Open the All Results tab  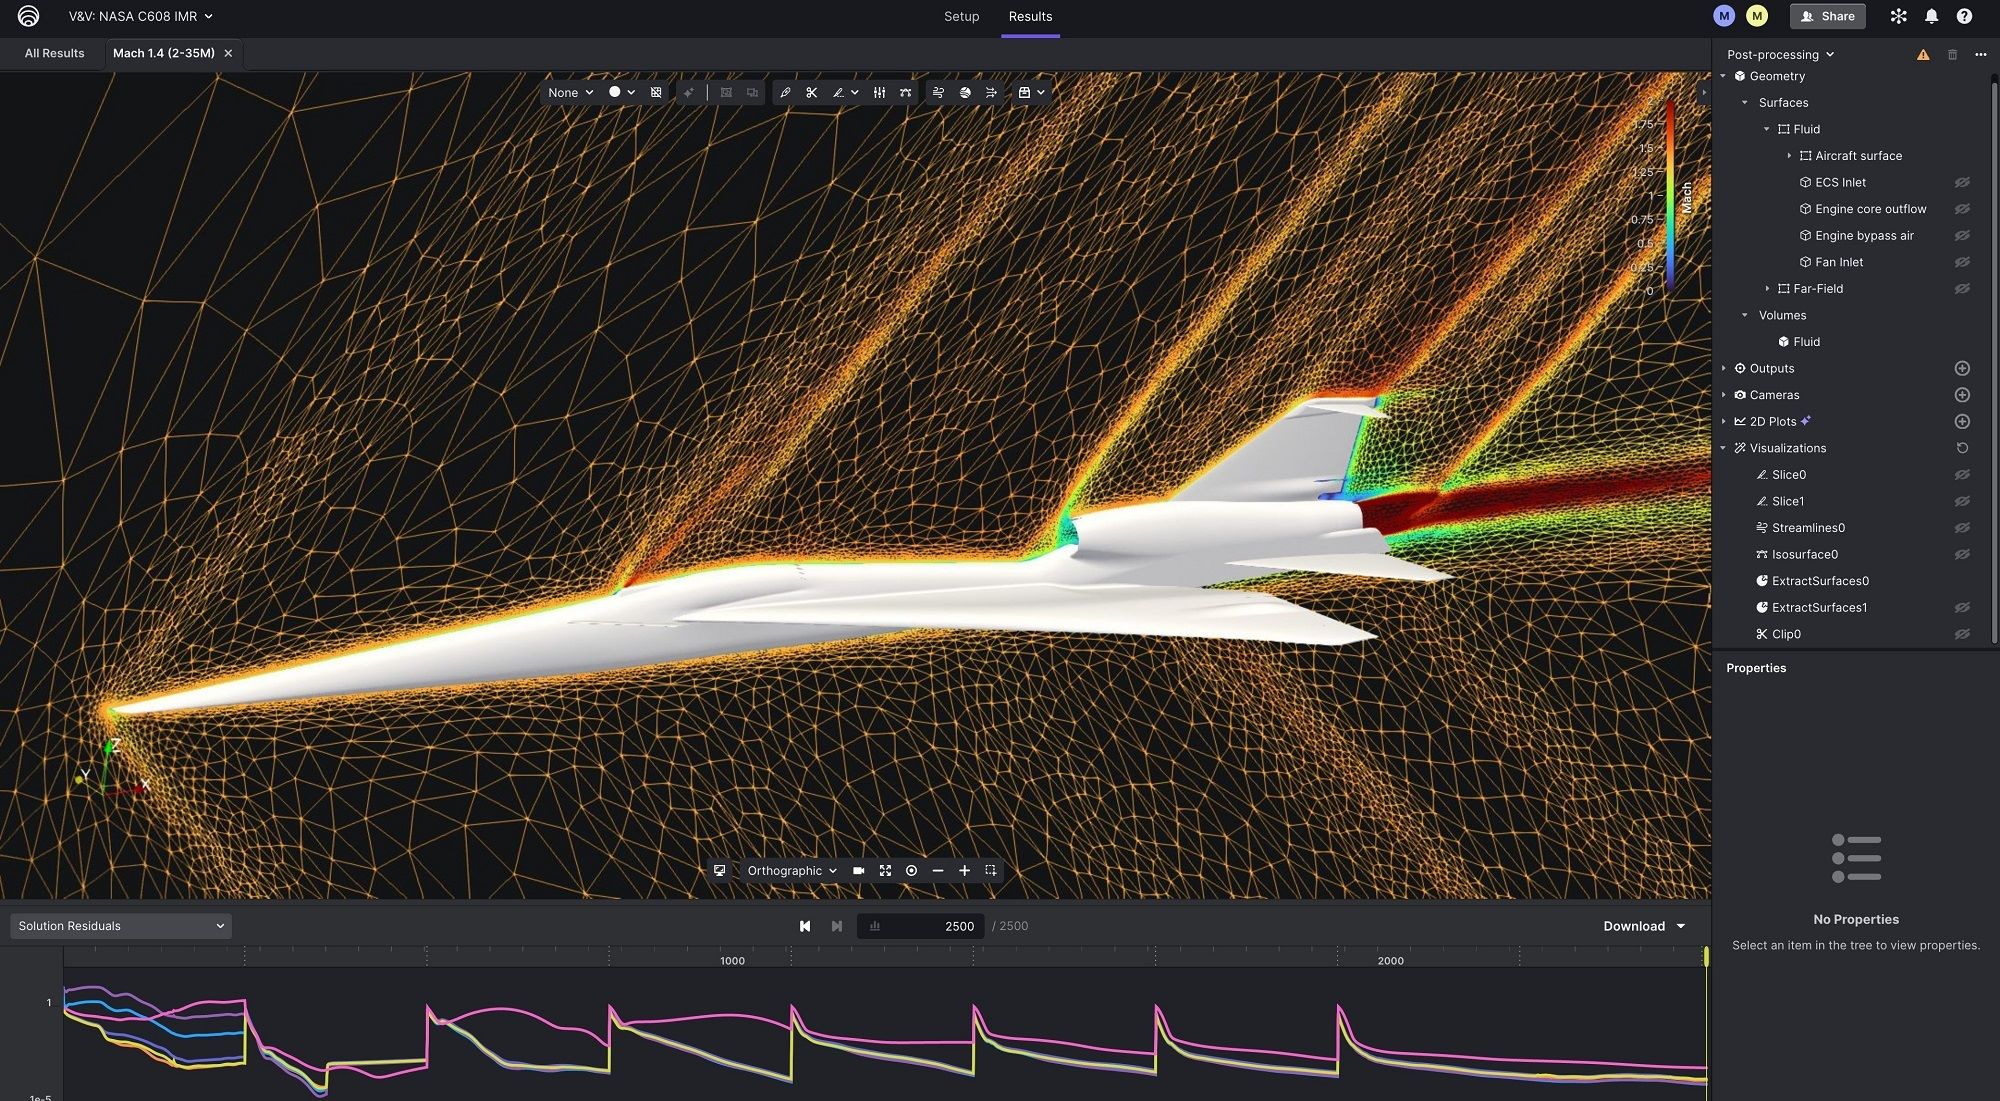pyautogui.click(x=54, y=53)
